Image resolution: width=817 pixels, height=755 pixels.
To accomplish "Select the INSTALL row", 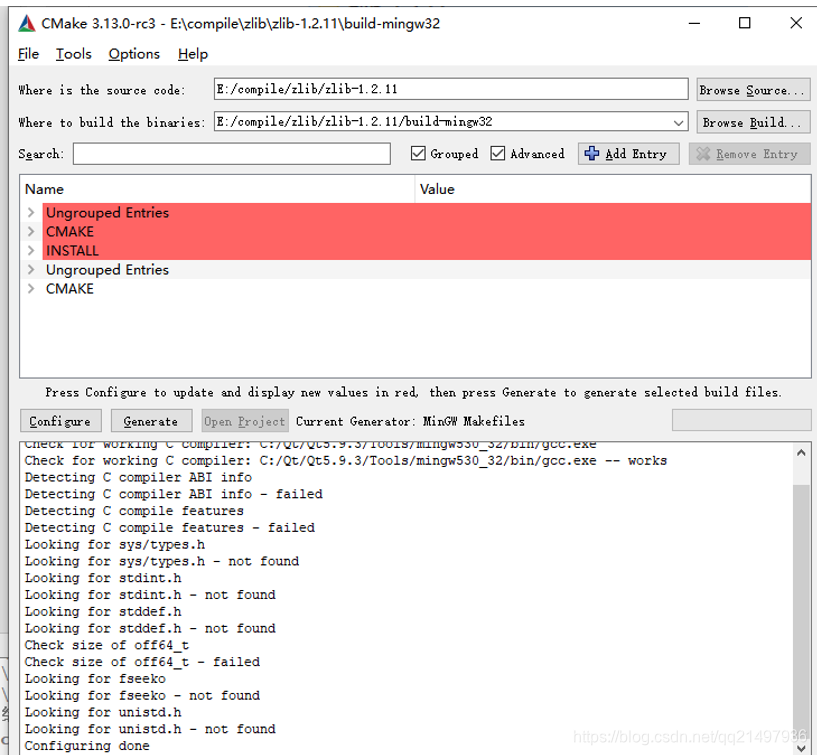I will coord(427,251).
